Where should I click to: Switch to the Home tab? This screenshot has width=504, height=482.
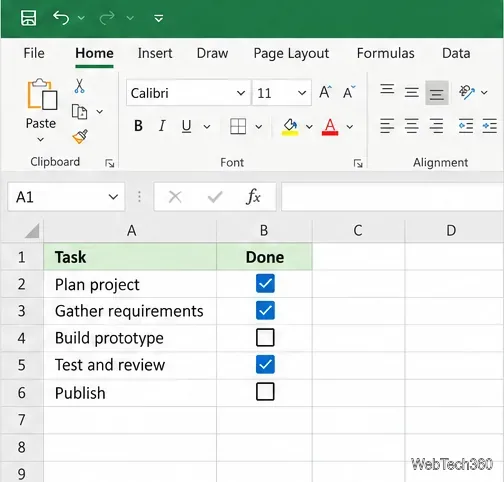tap(94, 53)
